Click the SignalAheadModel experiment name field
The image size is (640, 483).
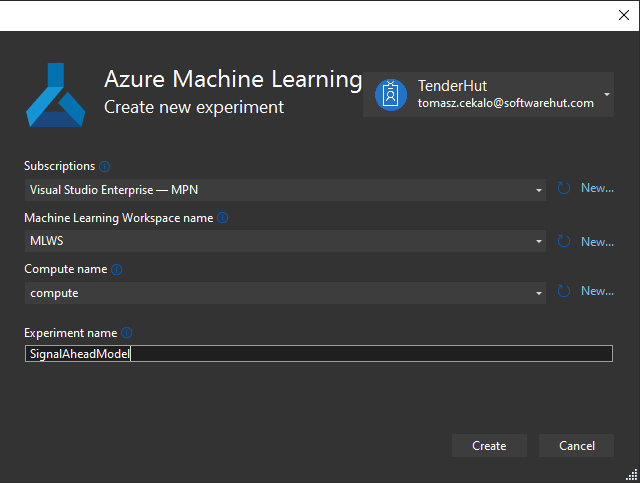click(x=319, y=354)
